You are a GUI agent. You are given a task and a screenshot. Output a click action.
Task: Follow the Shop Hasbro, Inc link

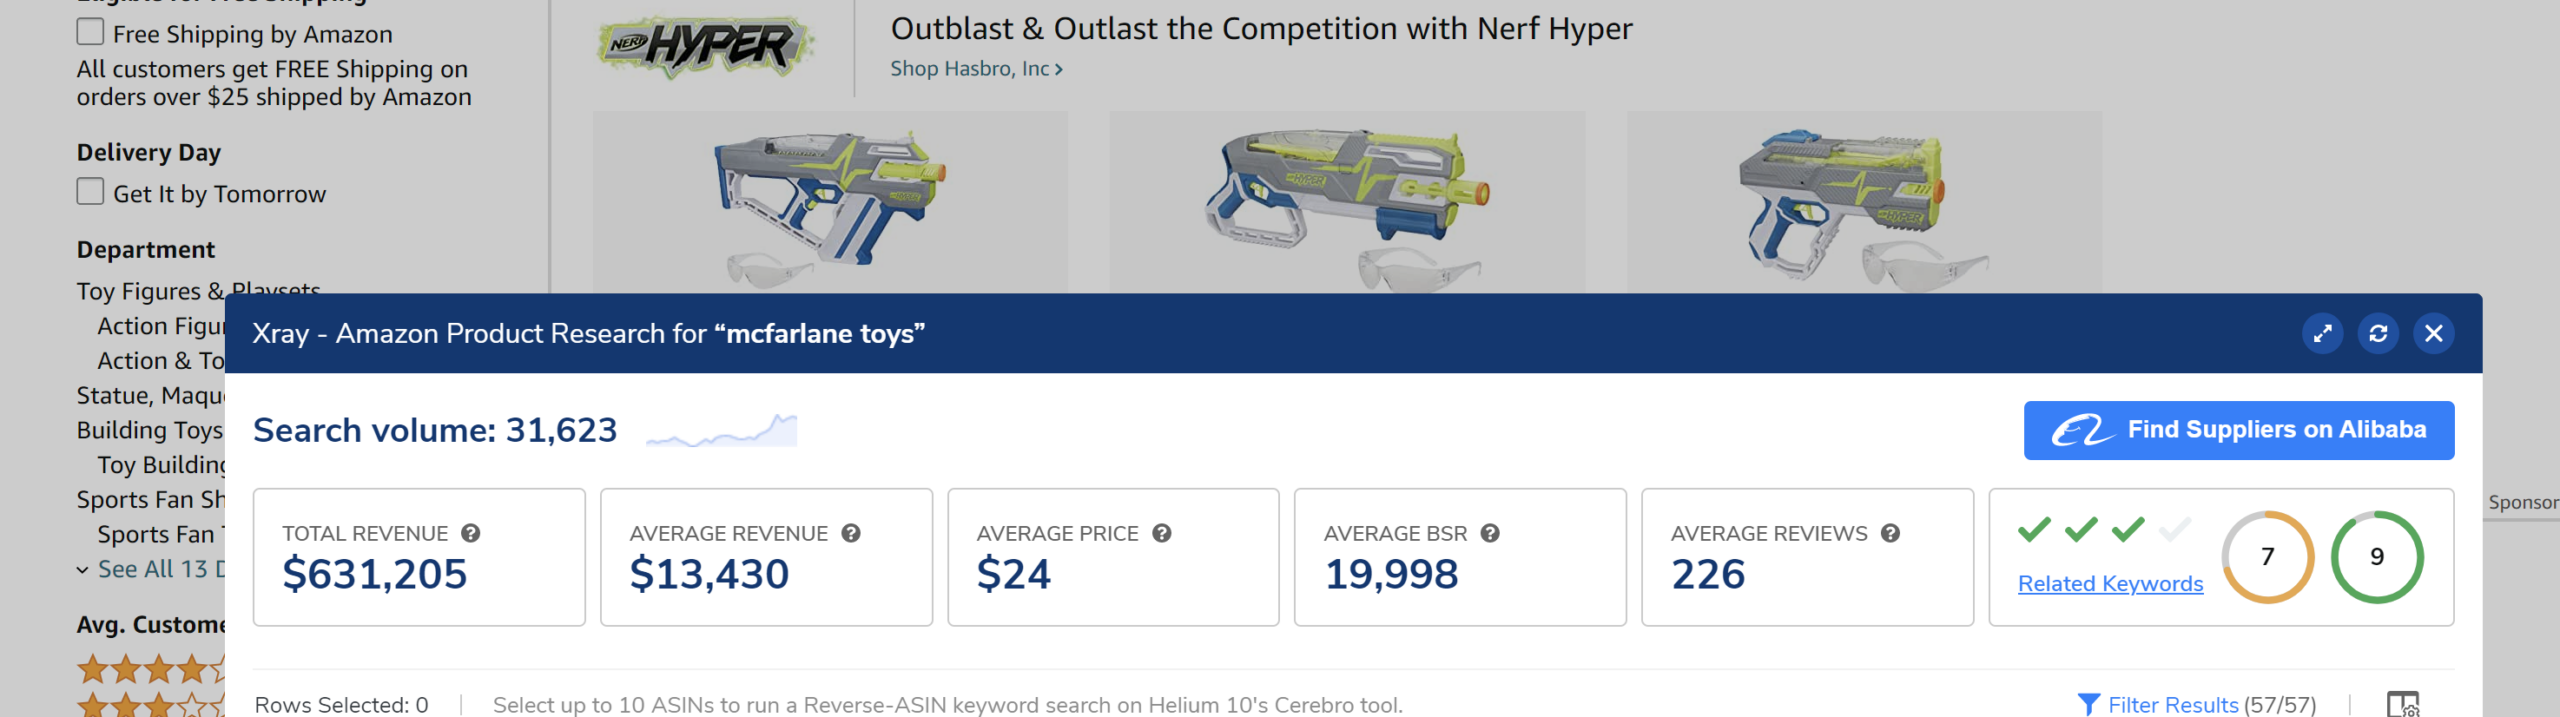pos(976,69)
